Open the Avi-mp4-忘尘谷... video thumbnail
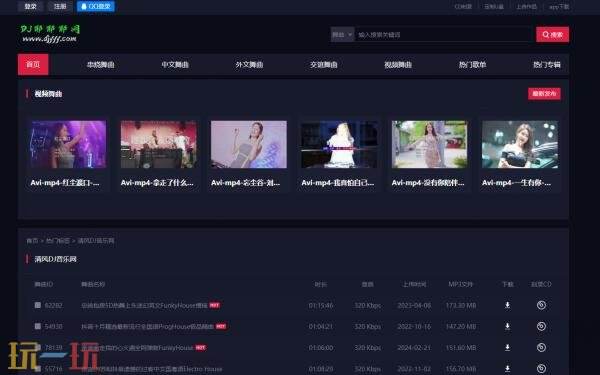 pyautogui.click(x=249, y=144)
